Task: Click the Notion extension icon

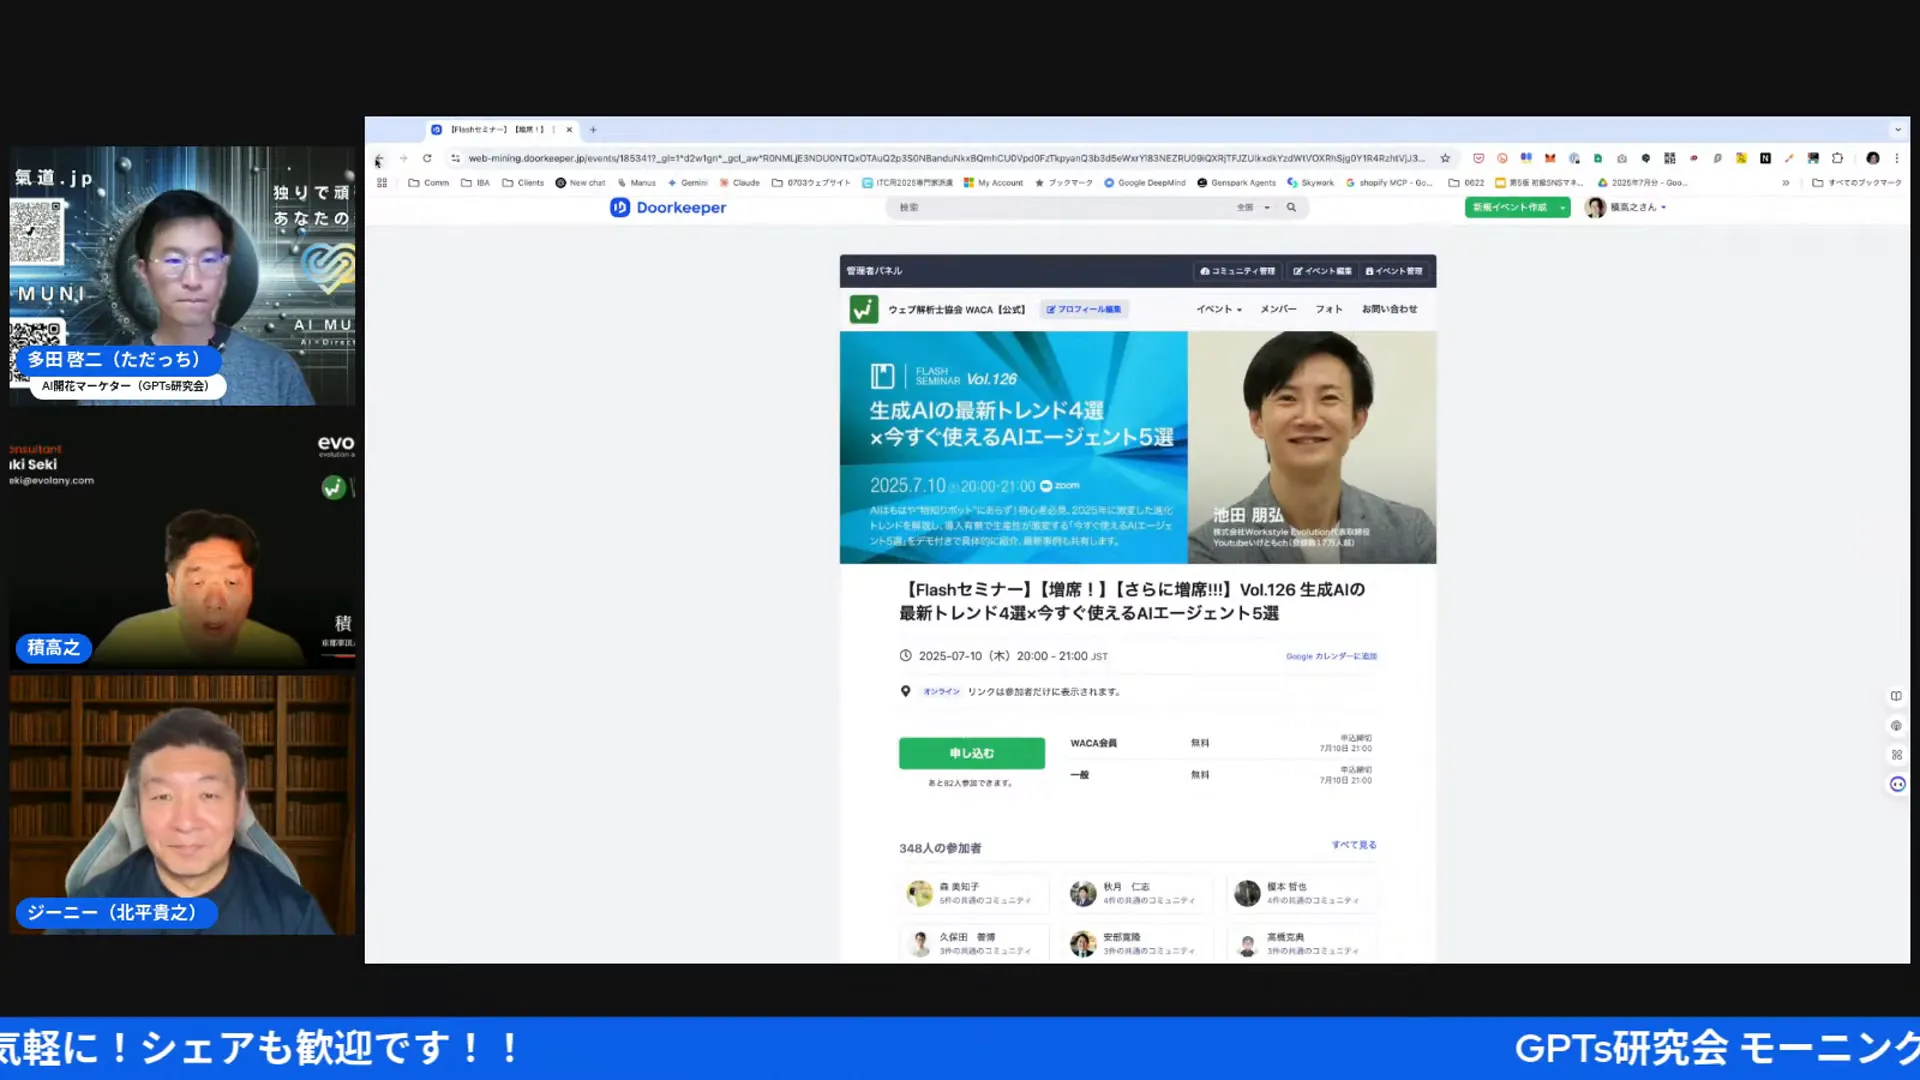Action: pyautogui.click(x=1765, y=159)
